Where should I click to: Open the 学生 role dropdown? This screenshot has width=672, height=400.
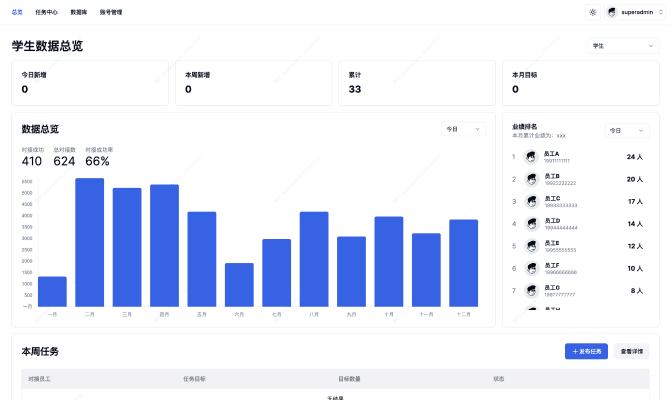point(618,46)
